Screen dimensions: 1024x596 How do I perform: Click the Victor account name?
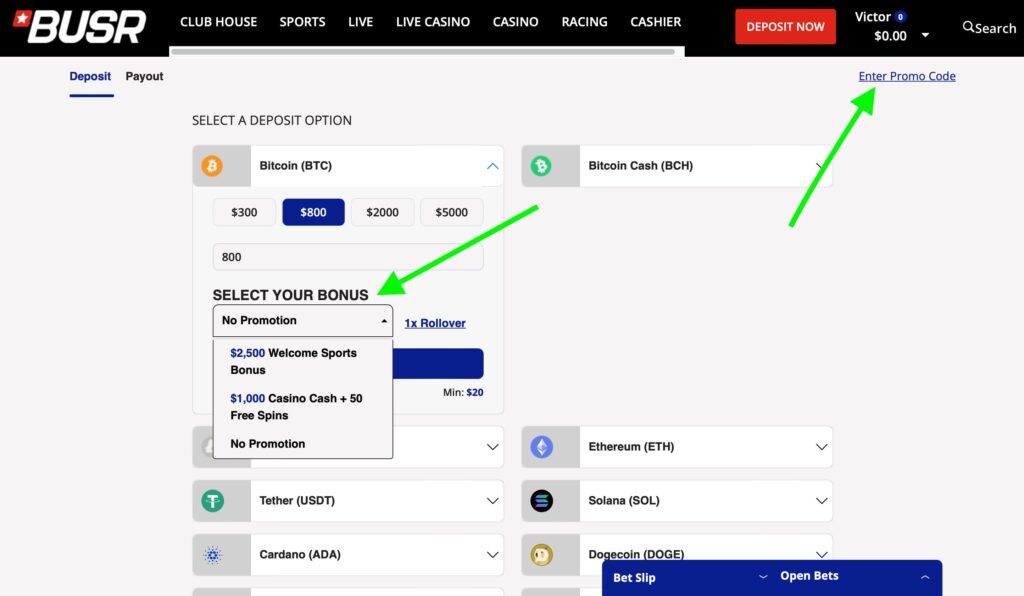tap(873, 17)
